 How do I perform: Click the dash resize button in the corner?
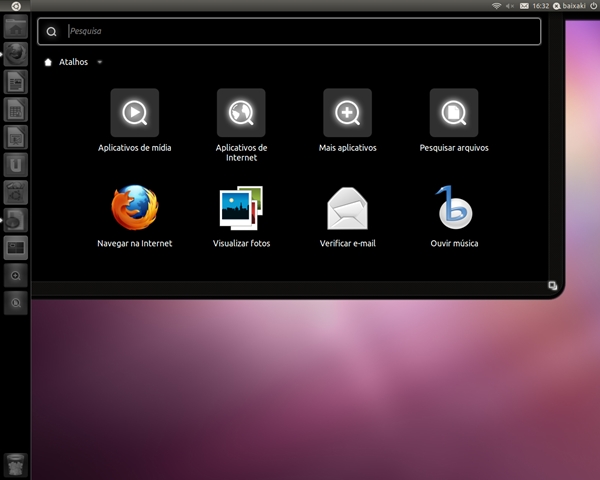[x=552, y=286]
